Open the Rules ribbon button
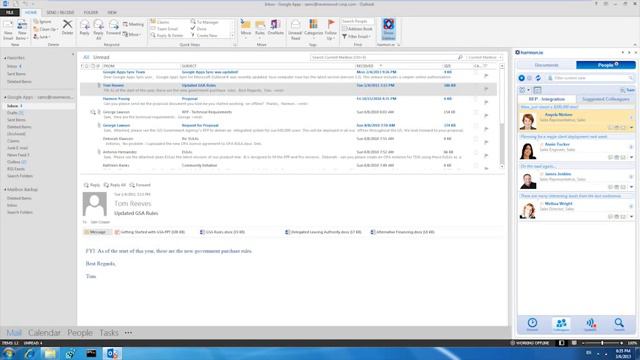 click(x=260, y=29)
